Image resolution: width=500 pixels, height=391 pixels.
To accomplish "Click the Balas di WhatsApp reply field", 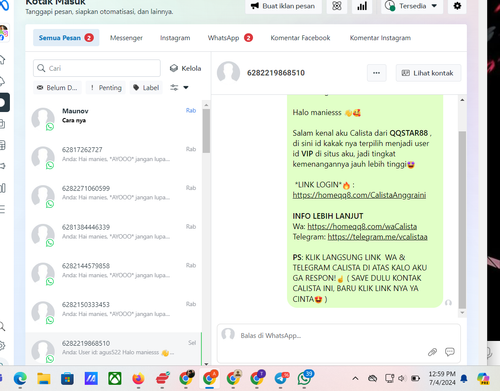I will [x=339, y=343].
